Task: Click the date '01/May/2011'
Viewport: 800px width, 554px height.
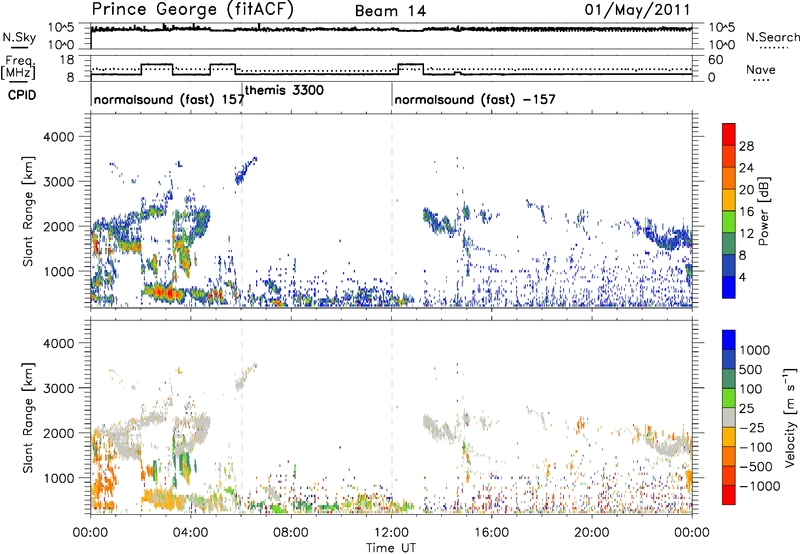Action: pyautogui.click(x=638, y=10)
